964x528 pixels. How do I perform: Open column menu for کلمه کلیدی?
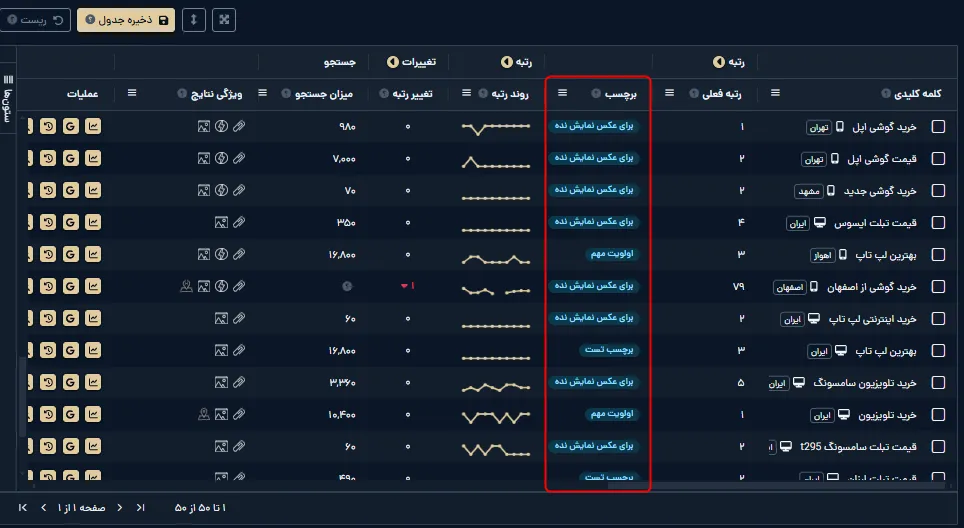[775, 93]
